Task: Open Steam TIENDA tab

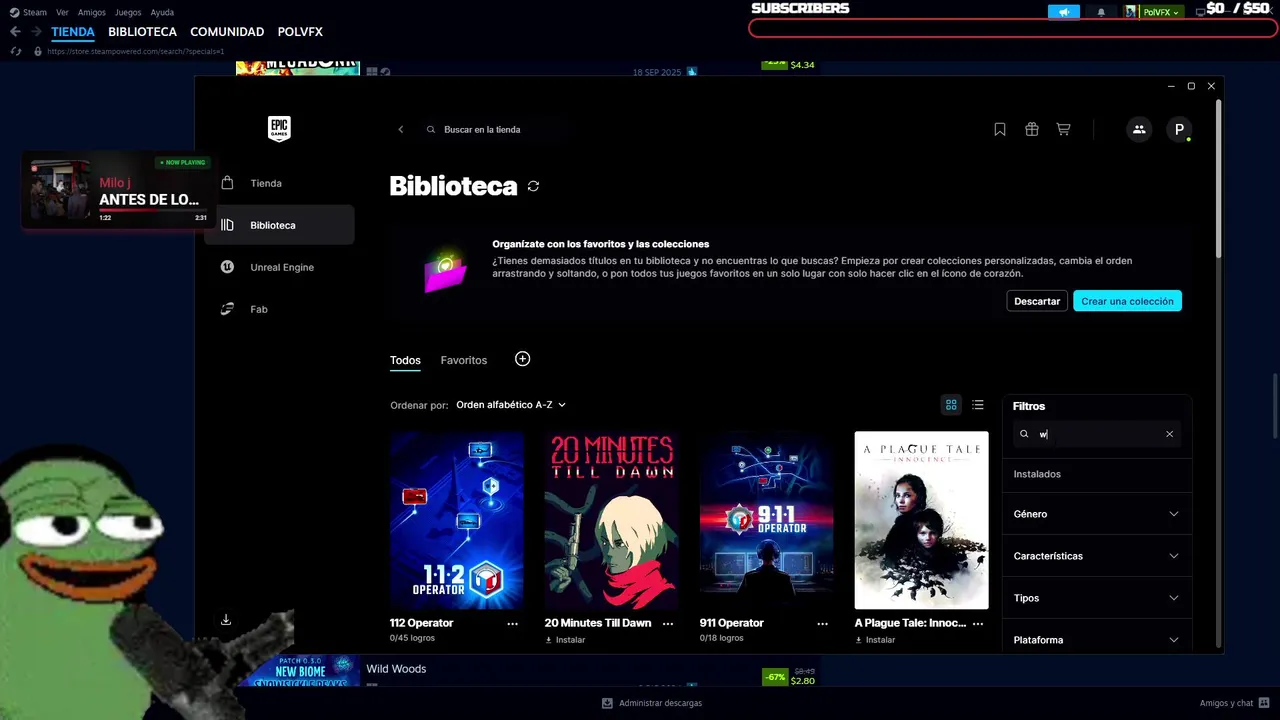Action: click(x=73, y=32)
